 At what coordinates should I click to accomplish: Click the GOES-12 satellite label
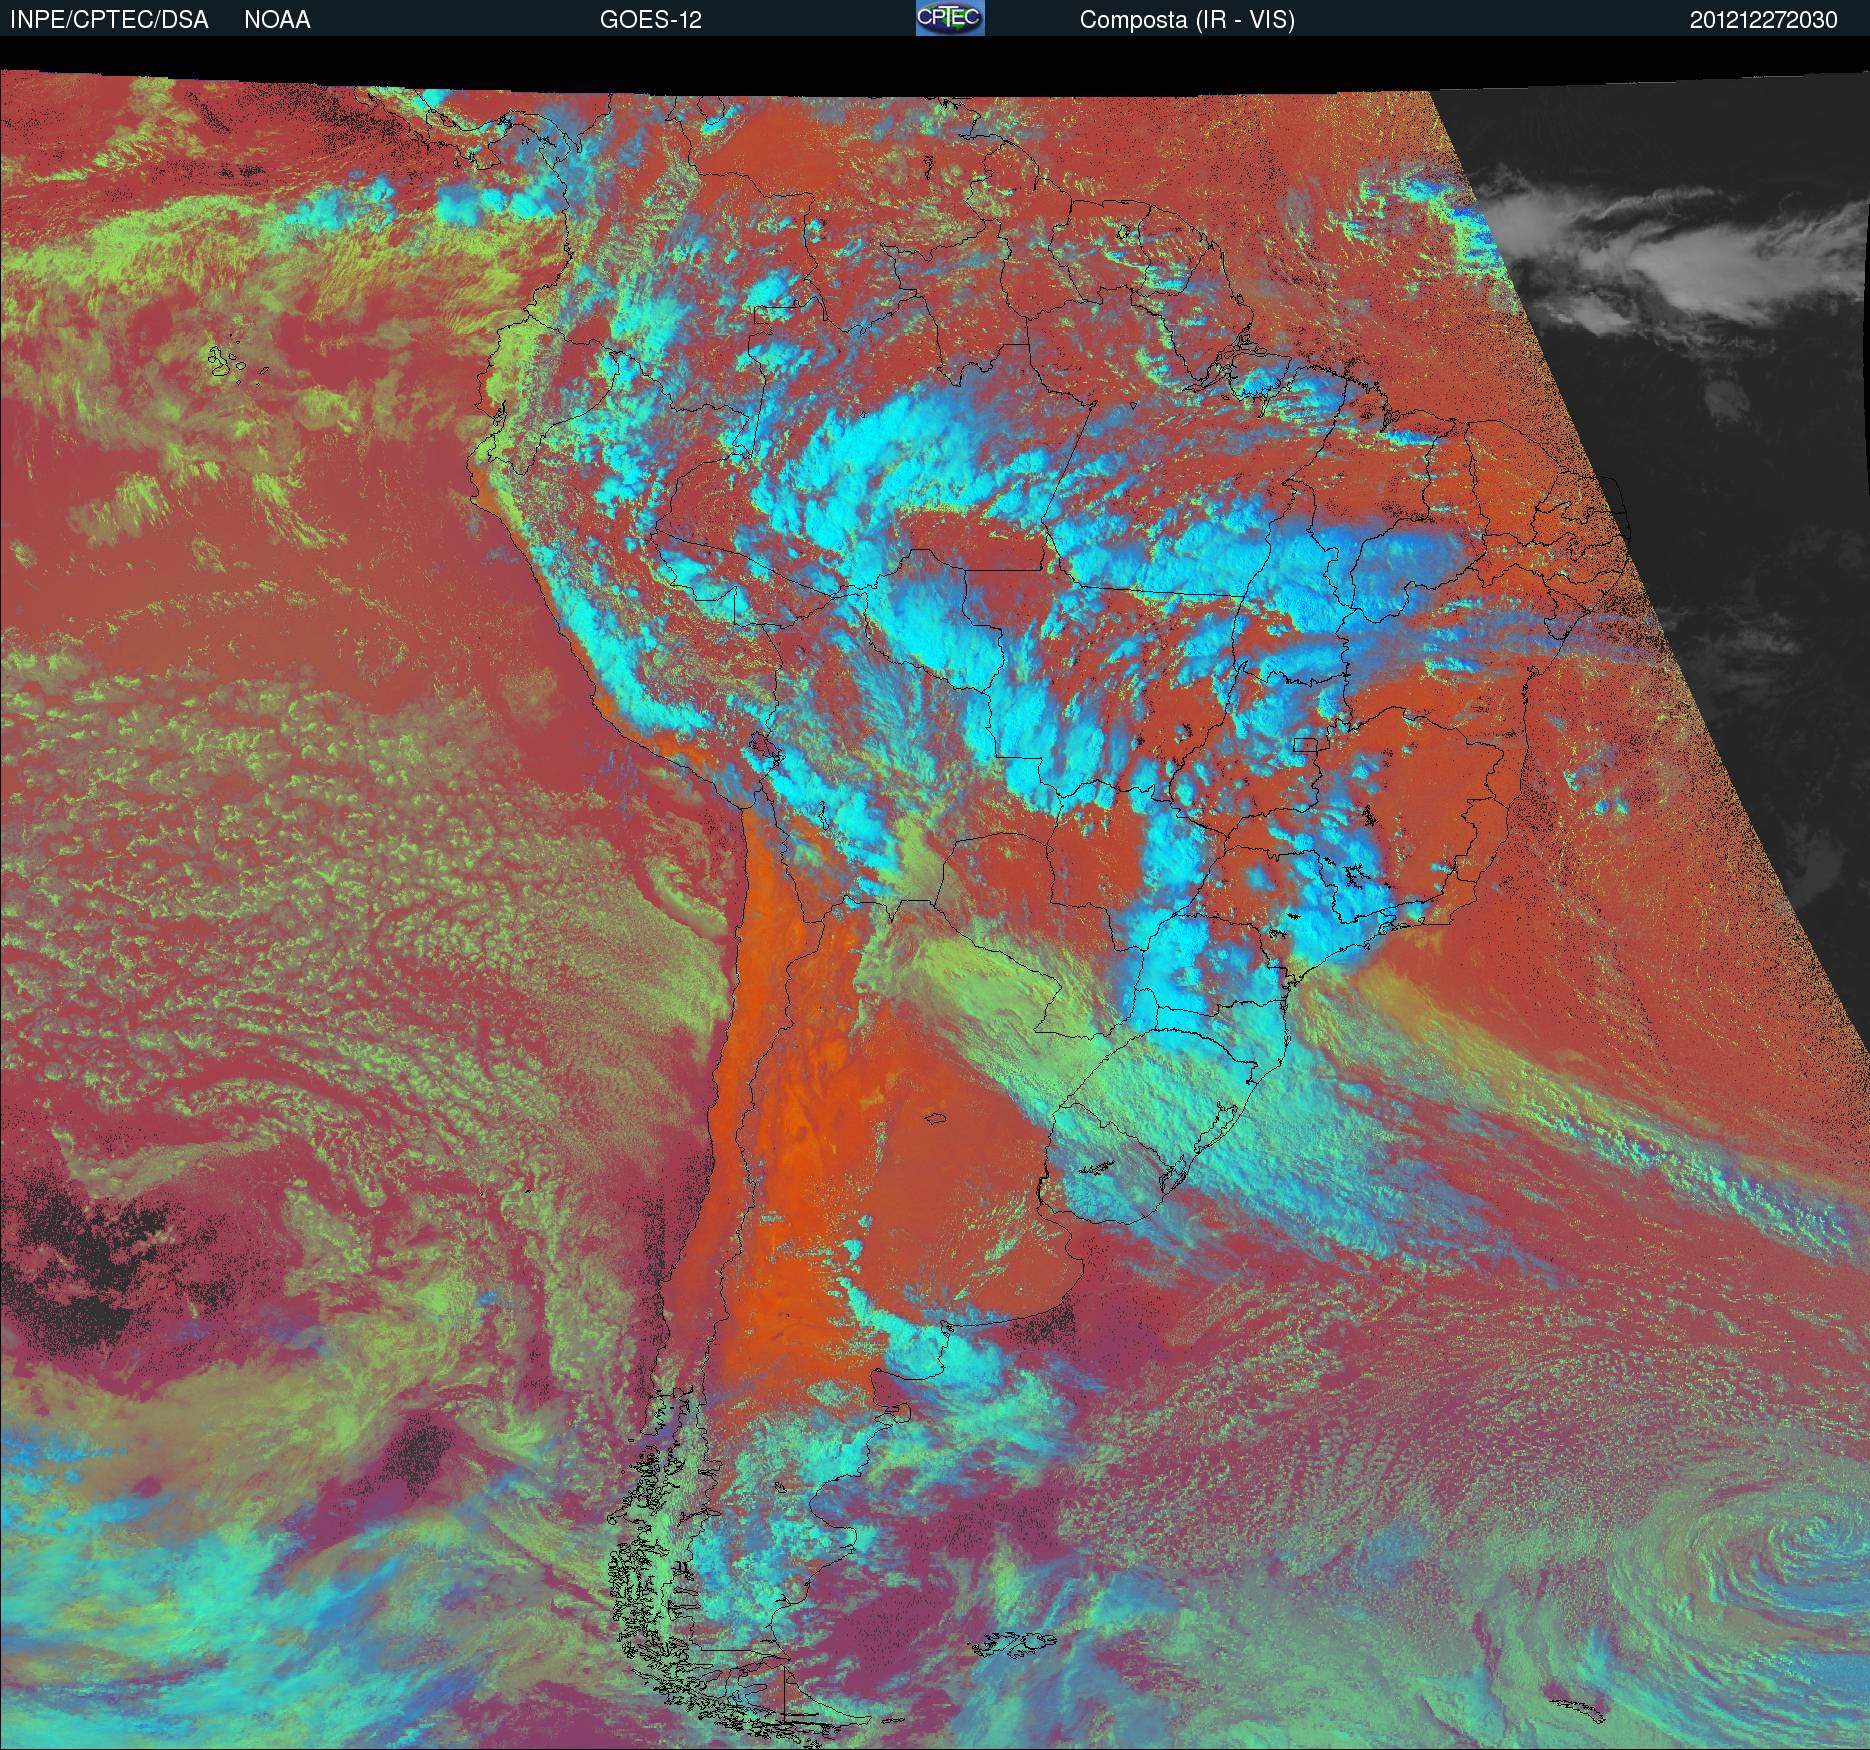[x=651, y=20]
